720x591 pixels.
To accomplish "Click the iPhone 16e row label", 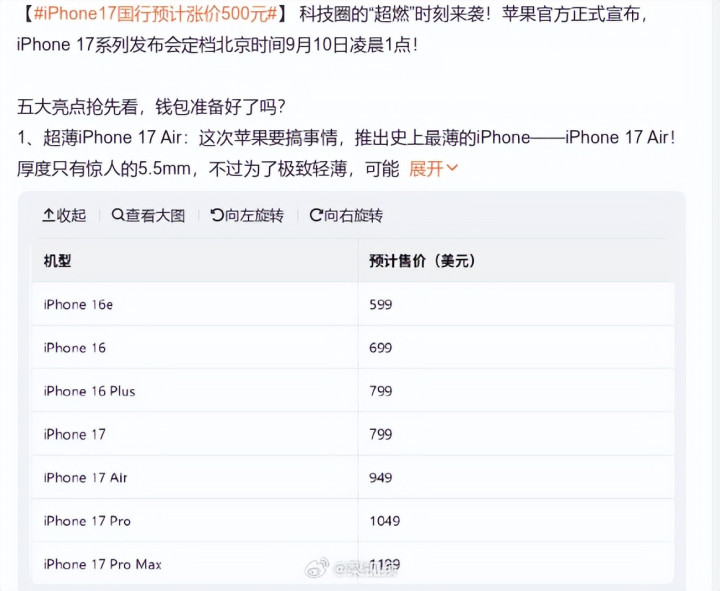I will (78, 304).
